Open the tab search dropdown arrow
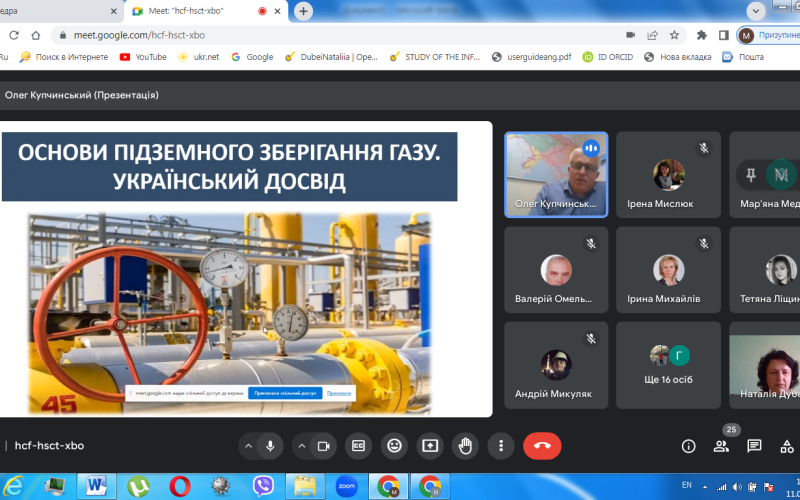Viewport: 800px width, 500px height. (x=756, y=11)
